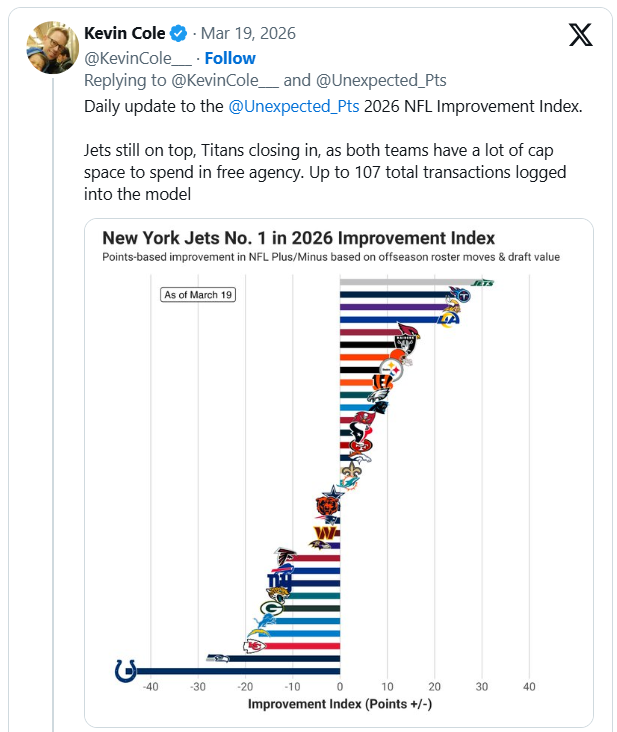
Task: Click the Mar 19, 2026 timestamp
Action: point(248,34)
